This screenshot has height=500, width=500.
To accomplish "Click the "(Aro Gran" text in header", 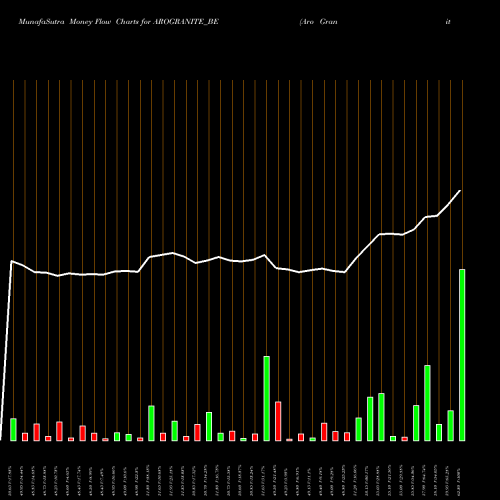I will [x=318, y=22].
